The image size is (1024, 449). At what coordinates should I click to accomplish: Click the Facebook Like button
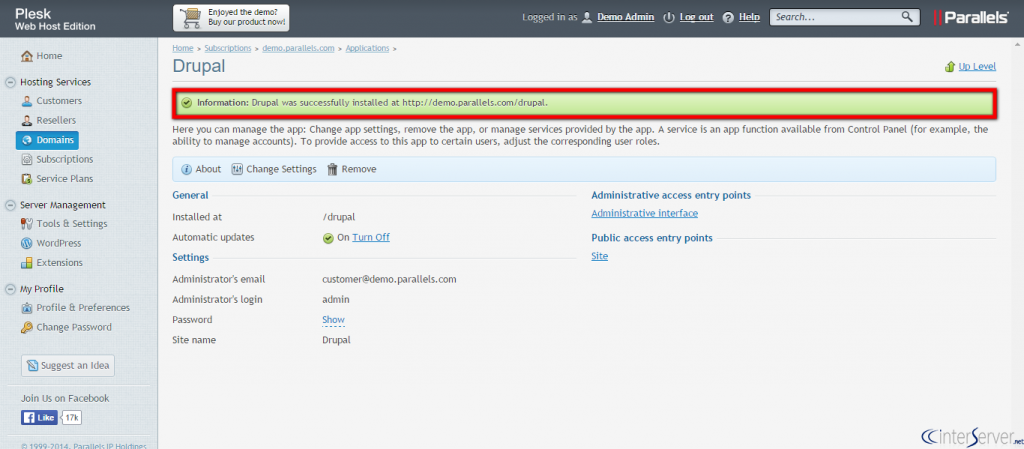[x=39, y=418]
